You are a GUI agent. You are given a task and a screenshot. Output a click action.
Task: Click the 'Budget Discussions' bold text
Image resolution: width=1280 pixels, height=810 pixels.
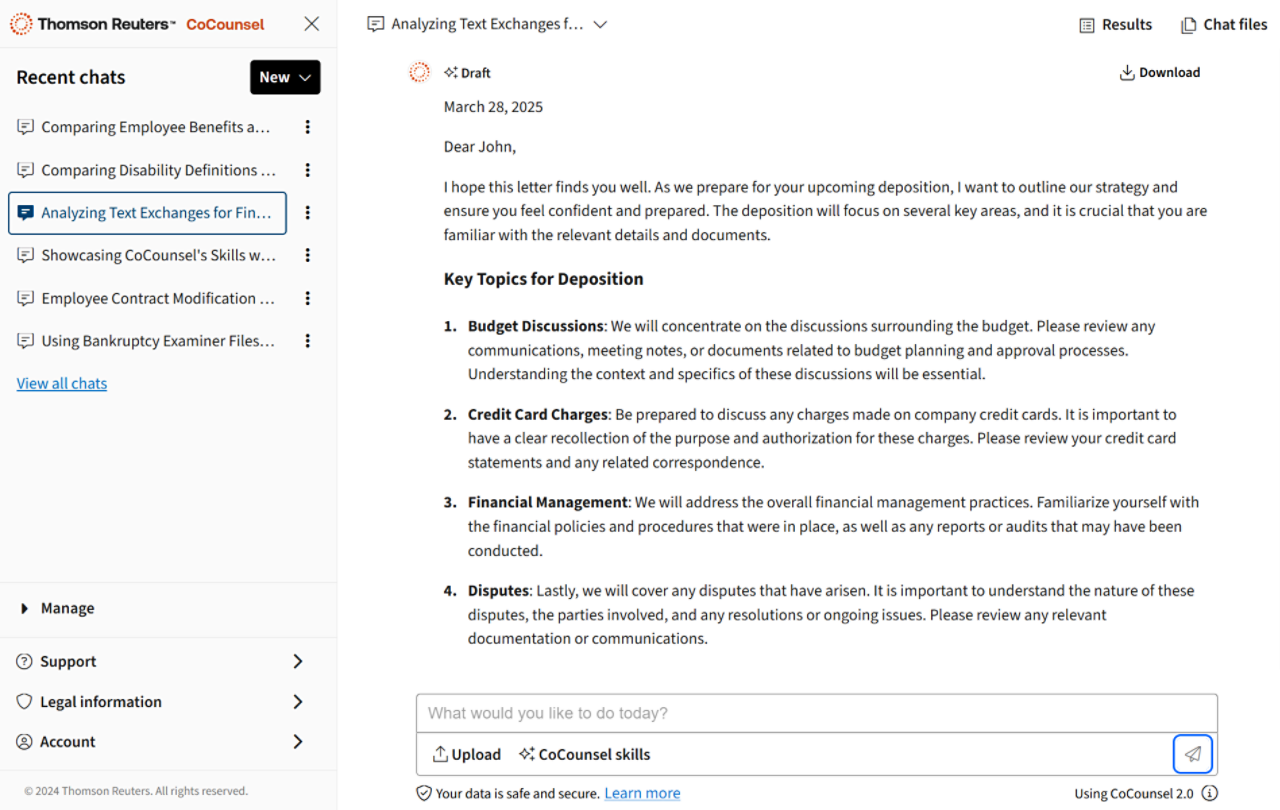click(536, 326)
